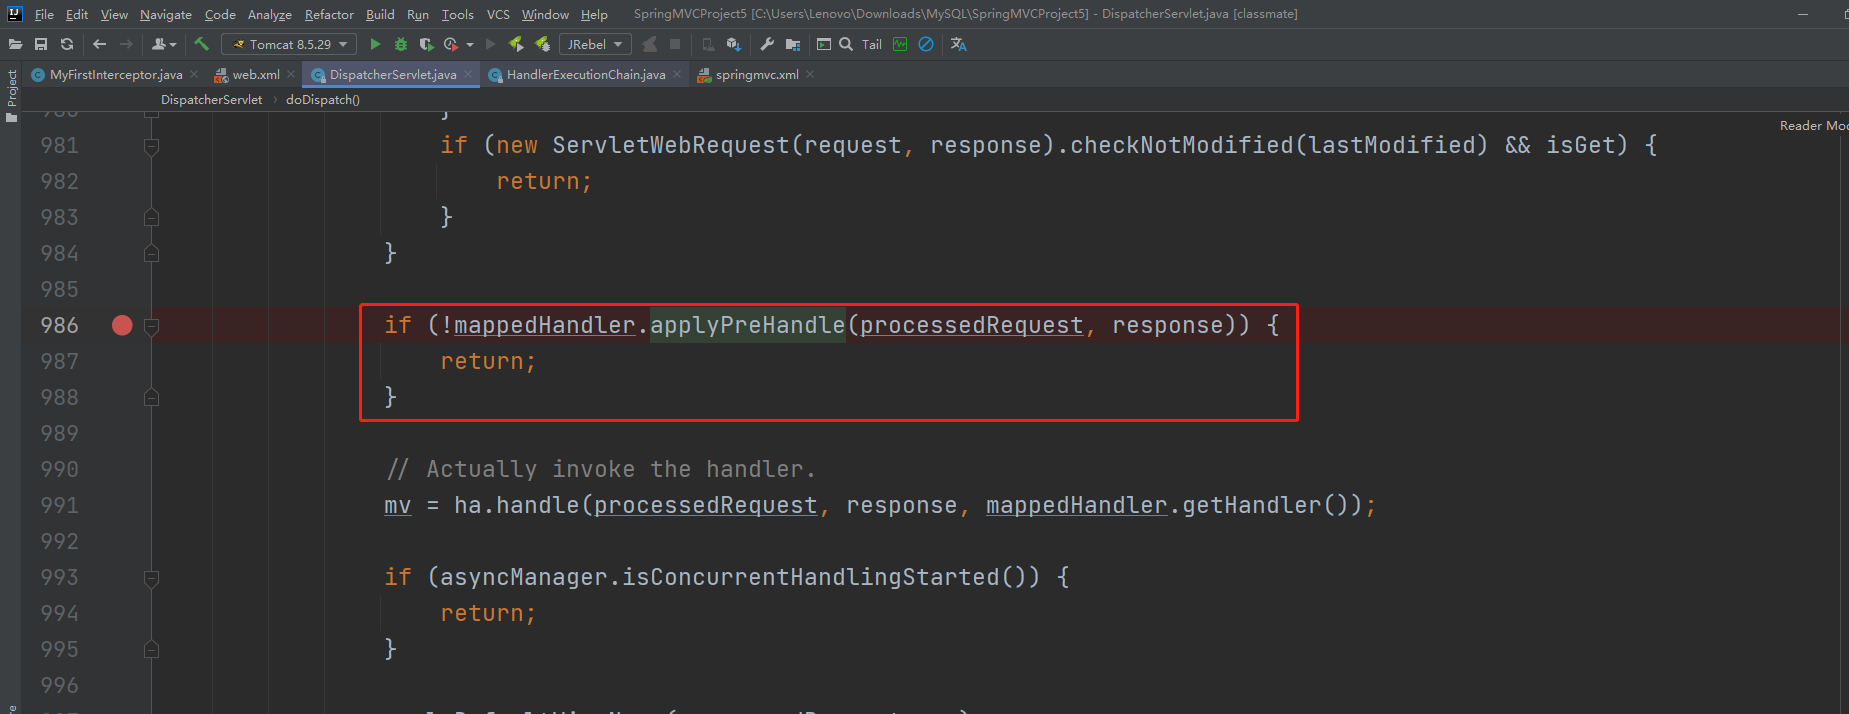1849x714 pixels.
Task: Click the Open folder toolbar icon
Action: 15,44
